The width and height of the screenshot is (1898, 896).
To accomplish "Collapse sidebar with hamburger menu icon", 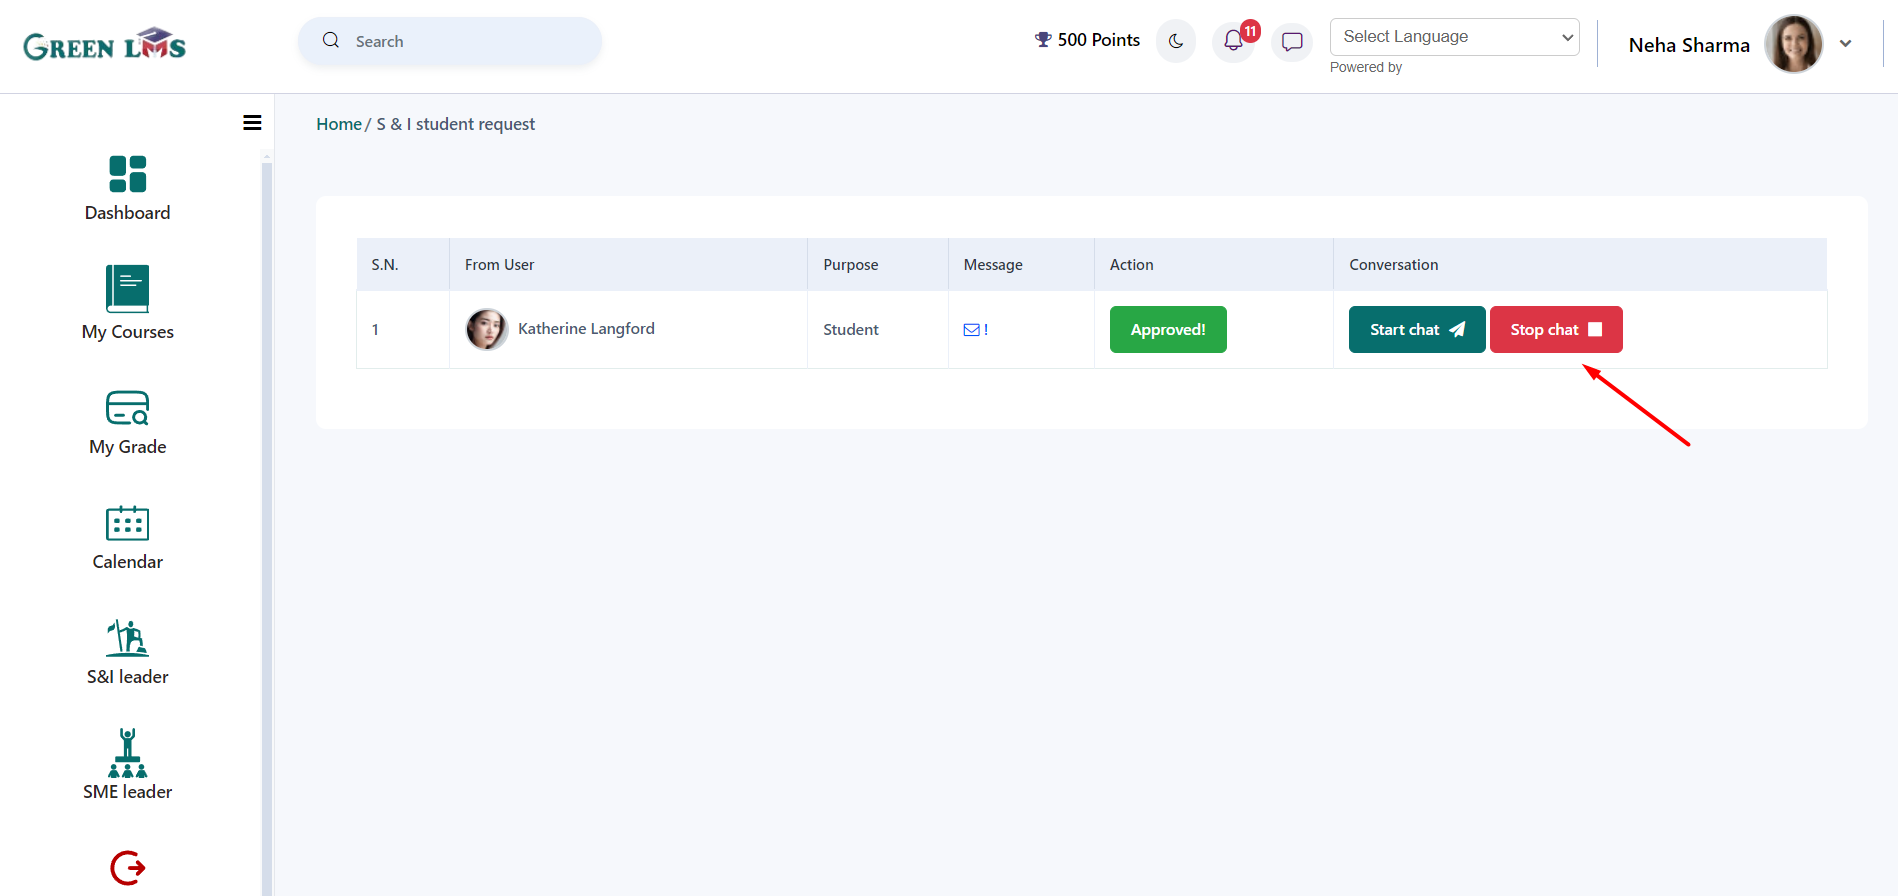I will point(252,123).
